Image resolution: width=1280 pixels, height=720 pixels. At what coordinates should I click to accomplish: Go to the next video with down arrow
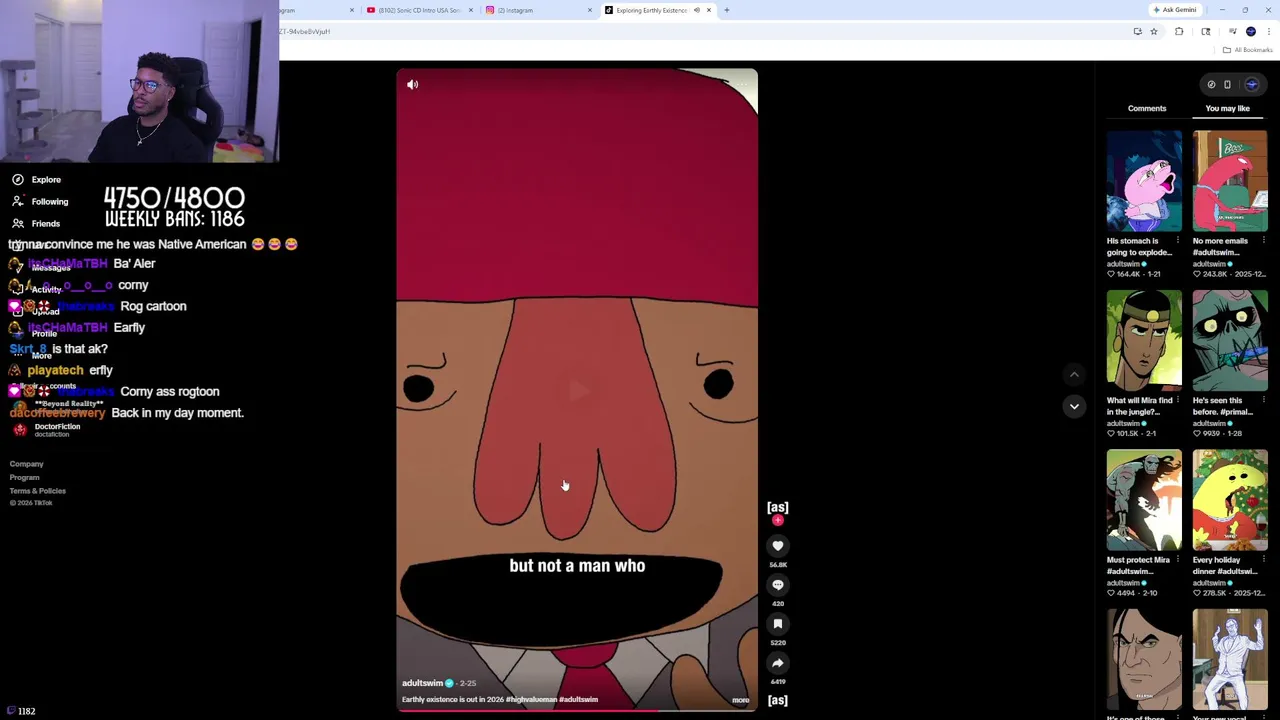coord(1074,406)
